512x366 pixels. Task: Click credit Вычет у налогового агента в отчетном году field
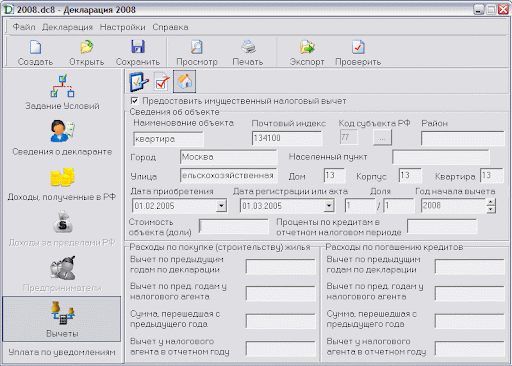[470, 349]
